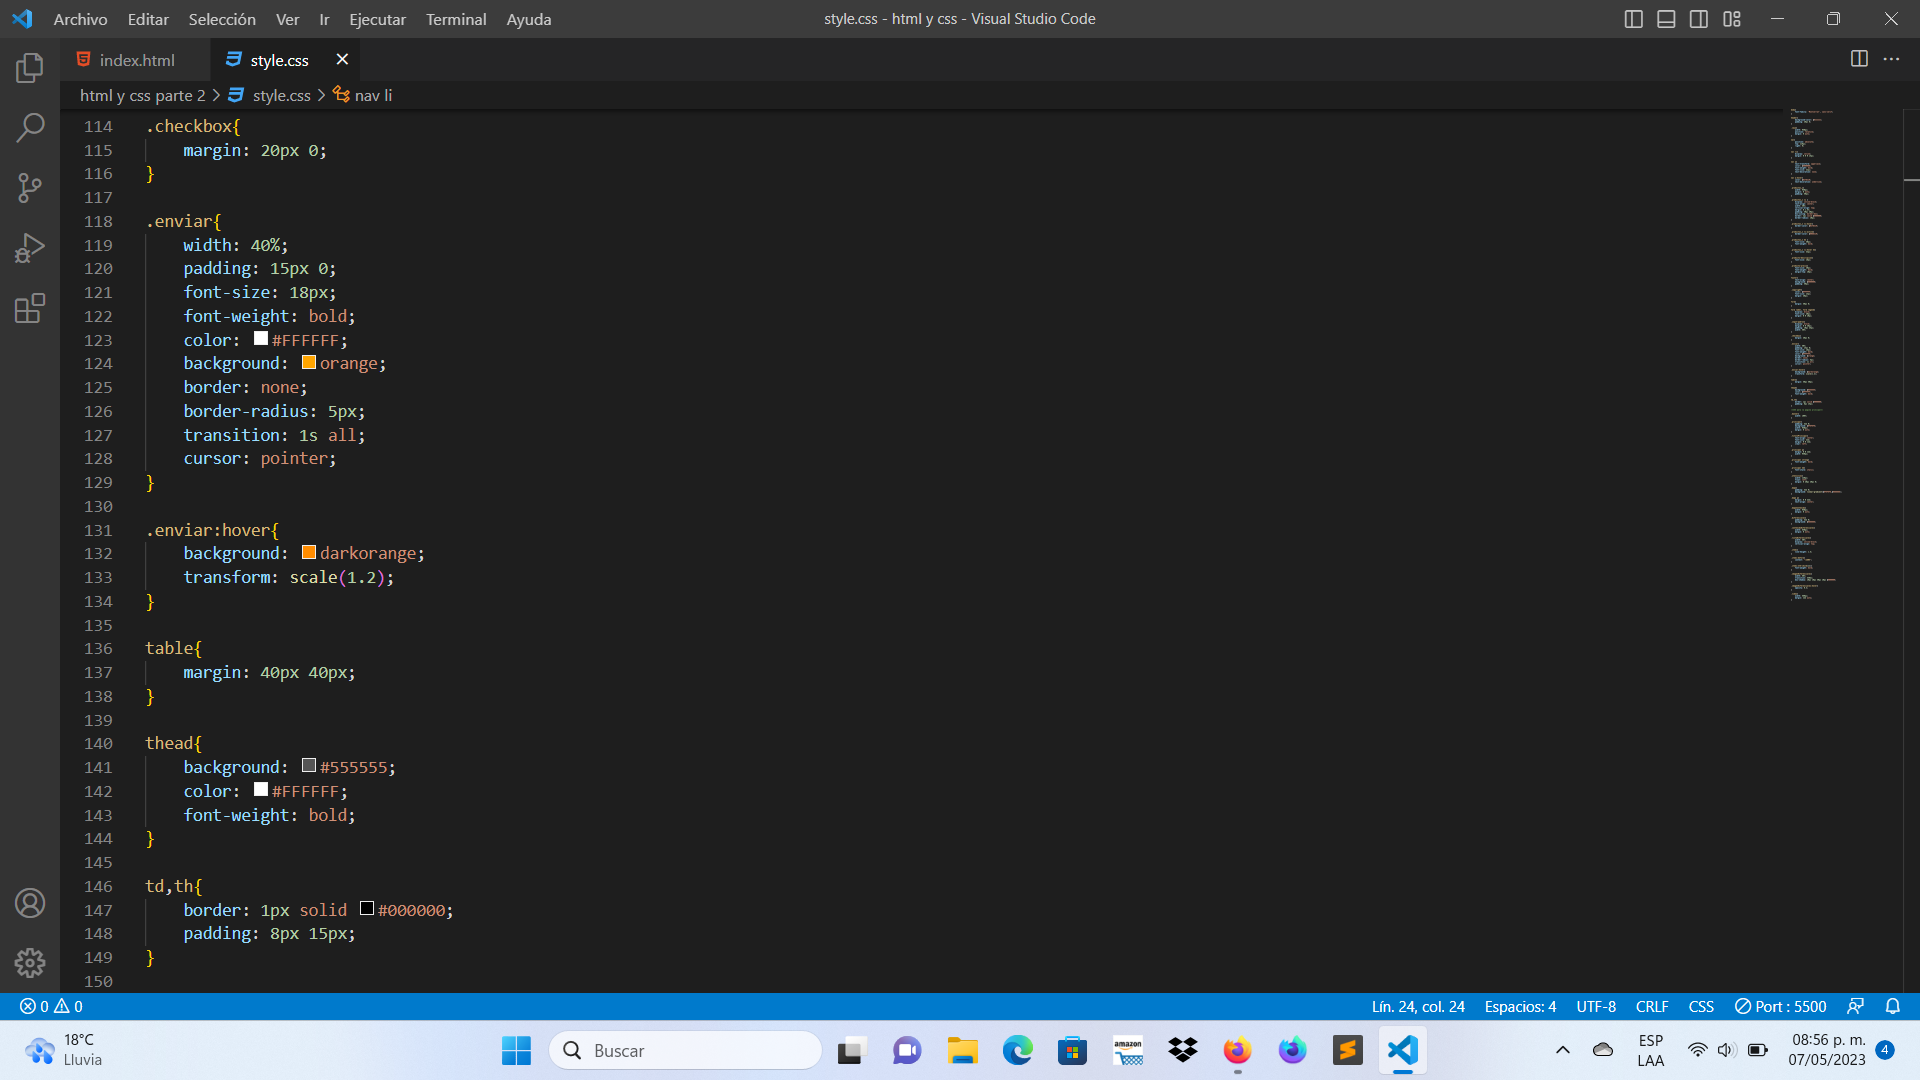Toggle the secondary side bar layout icon

coord(1699,19)
